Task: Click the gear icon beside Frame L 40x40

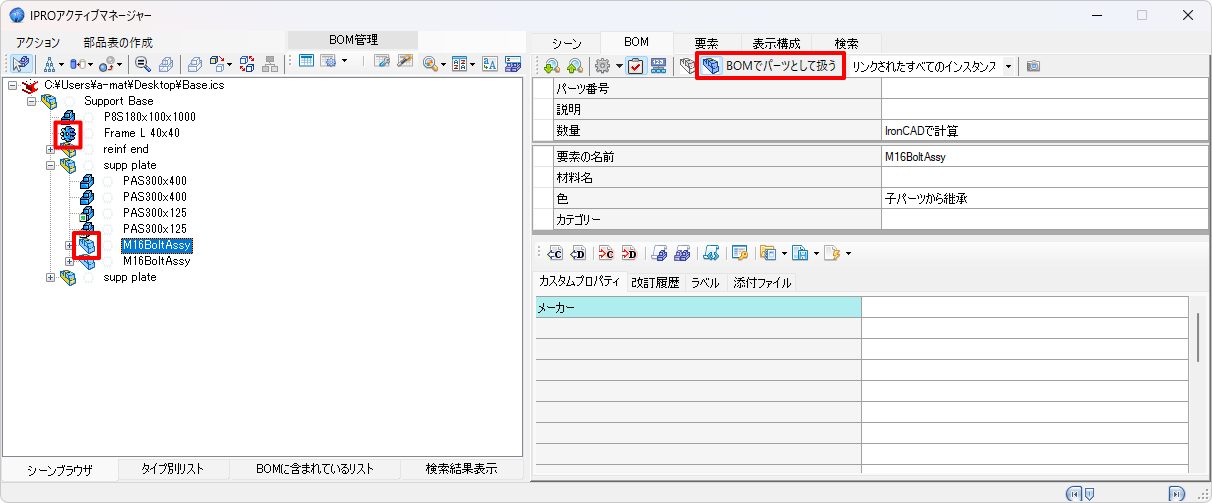Action: coord(68,133)
